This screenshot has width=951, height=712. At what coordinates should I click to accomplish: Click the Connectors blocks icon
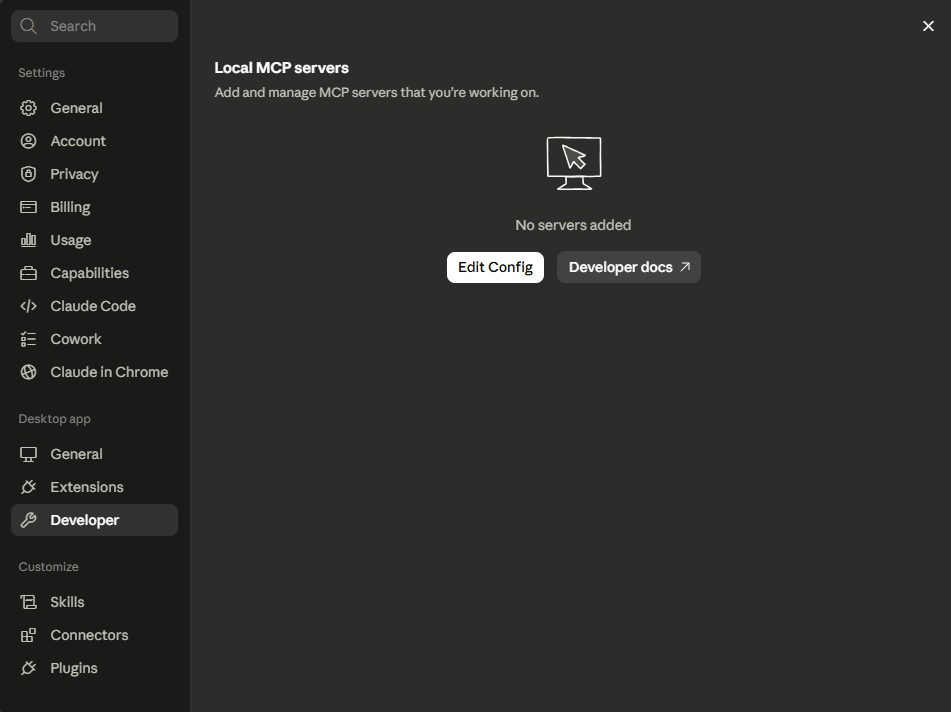[x=29, y=635]
